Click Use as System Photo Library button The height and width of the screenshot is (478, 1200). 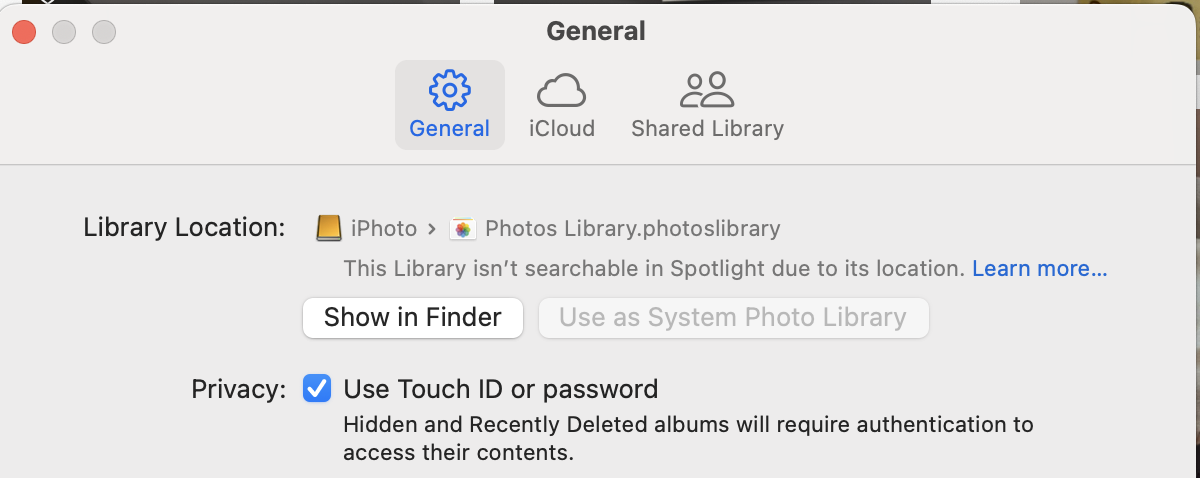[x=733, y=318]
